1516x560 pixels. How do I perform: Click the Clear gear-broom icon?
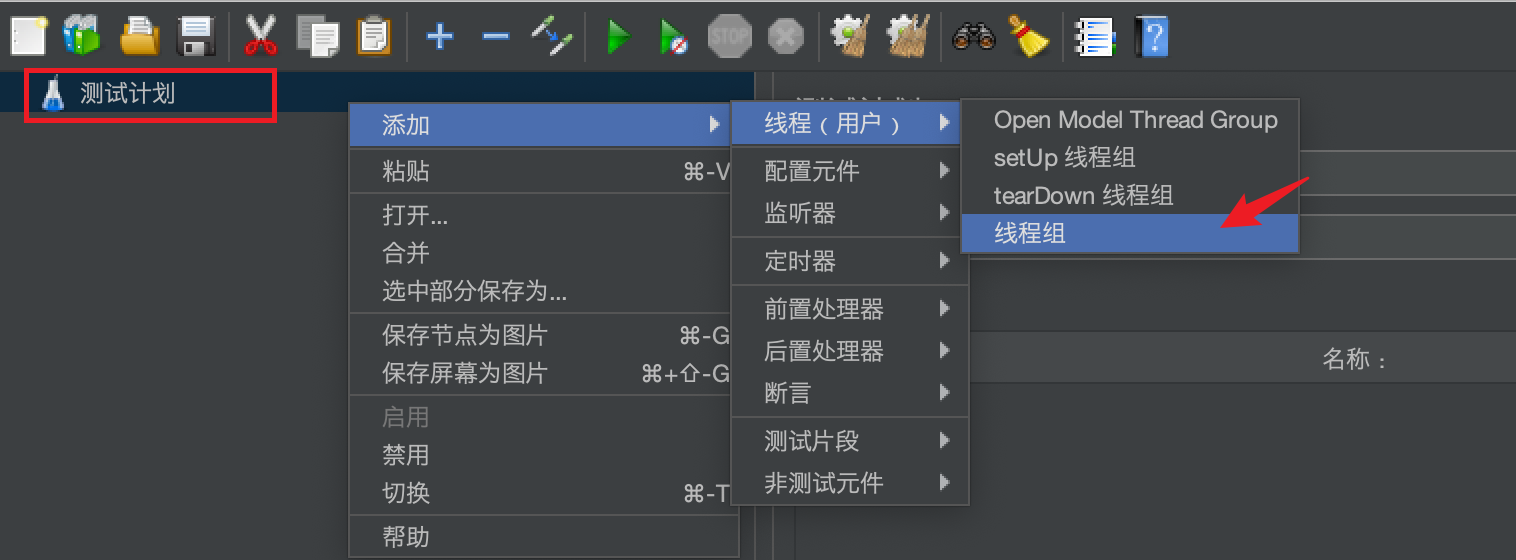pyautogui.click(x=852, y=36)
